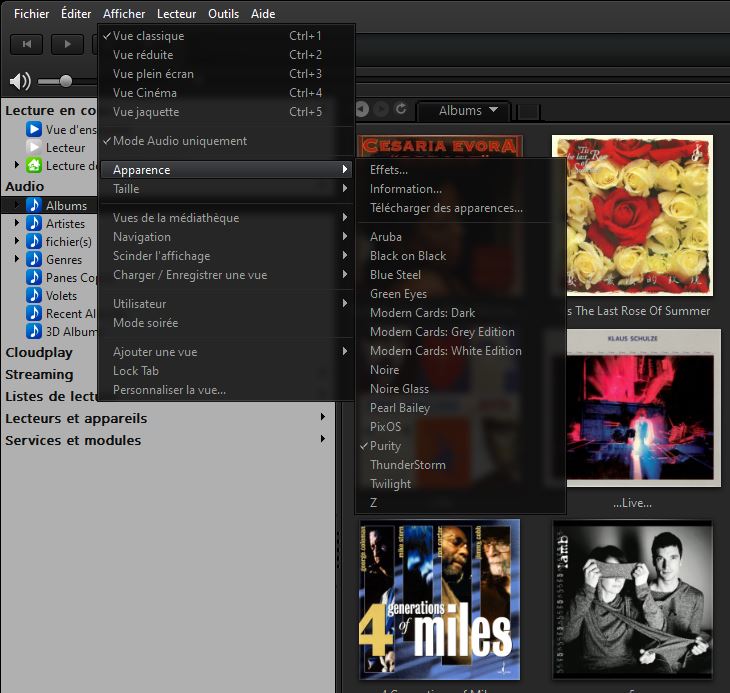Screen dimensions: 730x693
Task: Toggle Mode Audio uniquement option
Action: point(180,141)
